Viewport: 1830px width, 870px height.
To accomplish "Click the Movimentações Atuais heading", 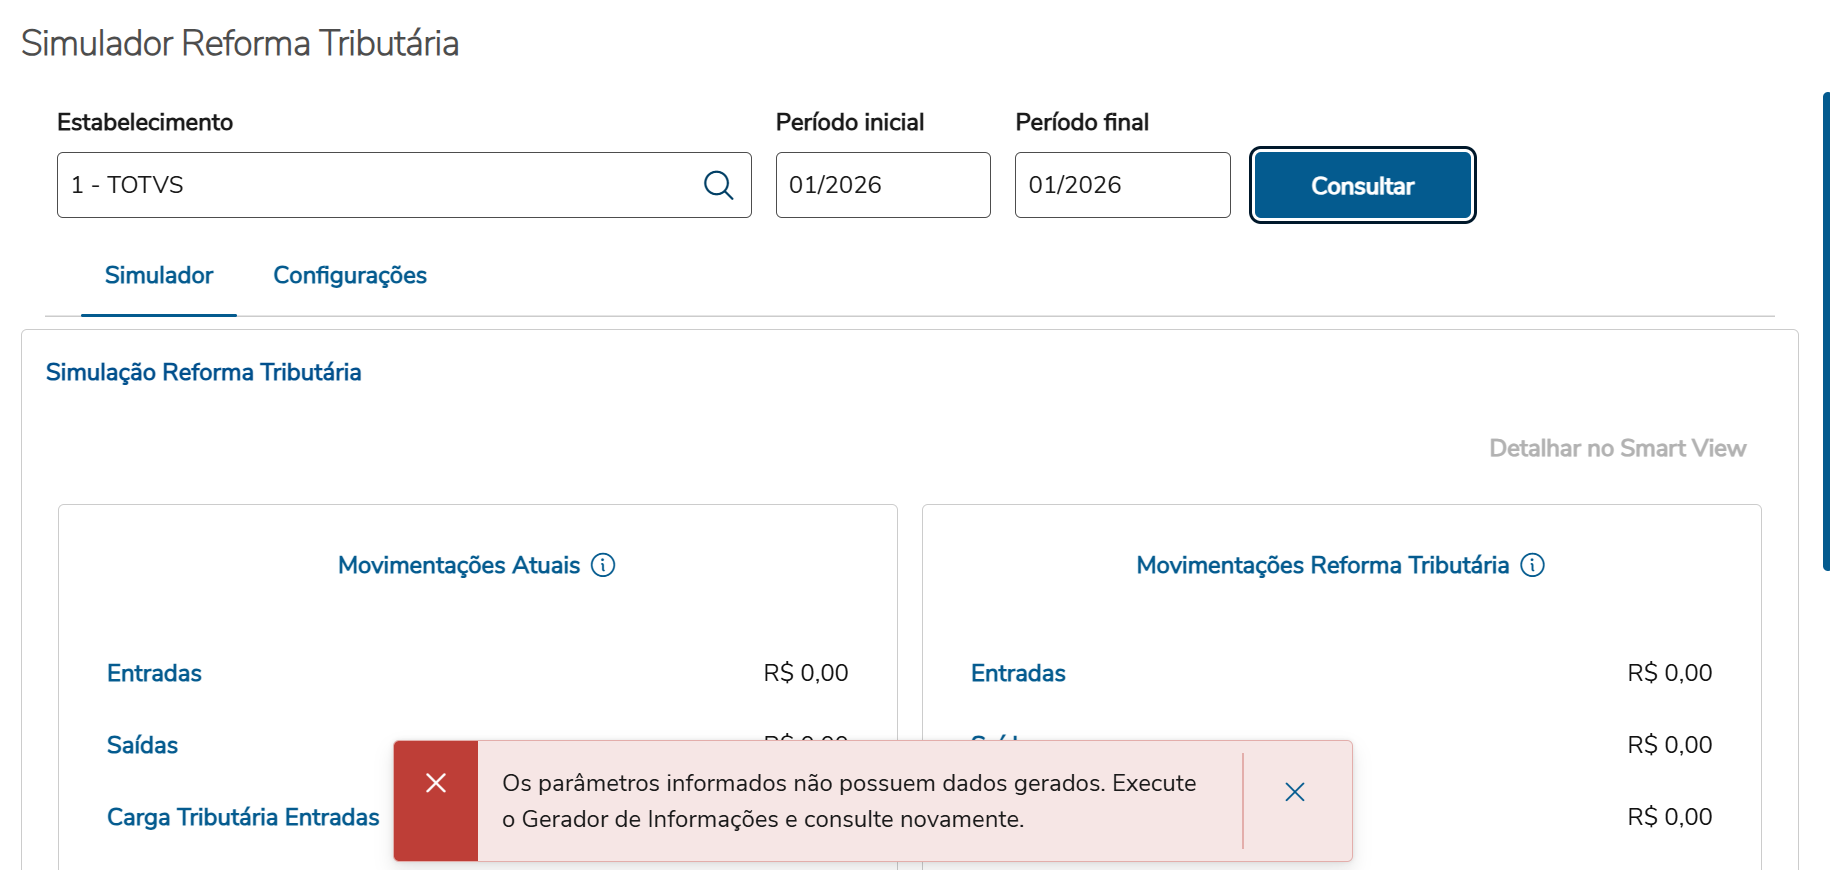I will pos(459,565).
